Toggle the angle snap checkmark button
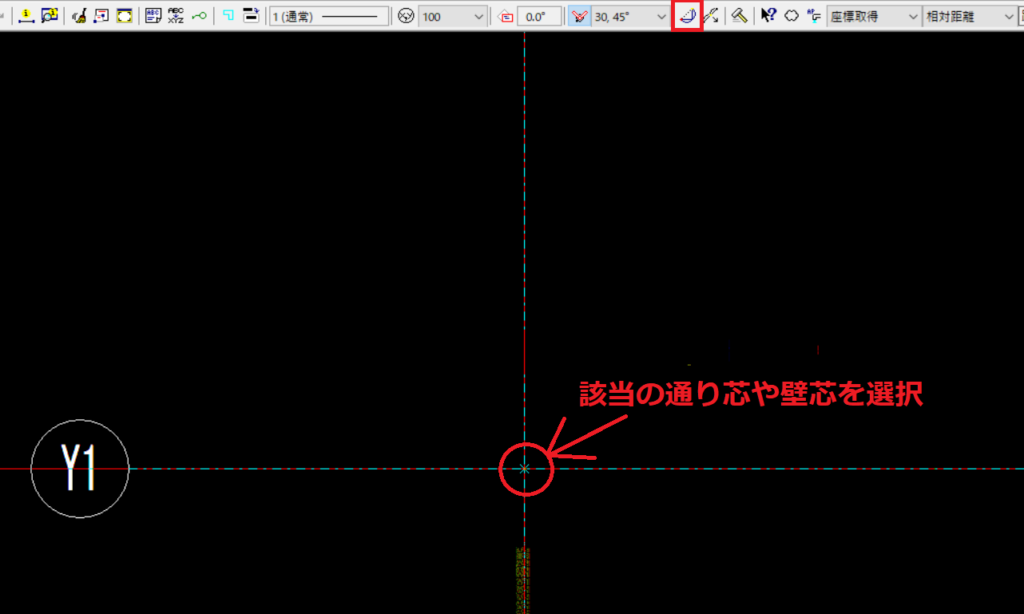Screen dimensions: 1024x614 pos(579,16)
